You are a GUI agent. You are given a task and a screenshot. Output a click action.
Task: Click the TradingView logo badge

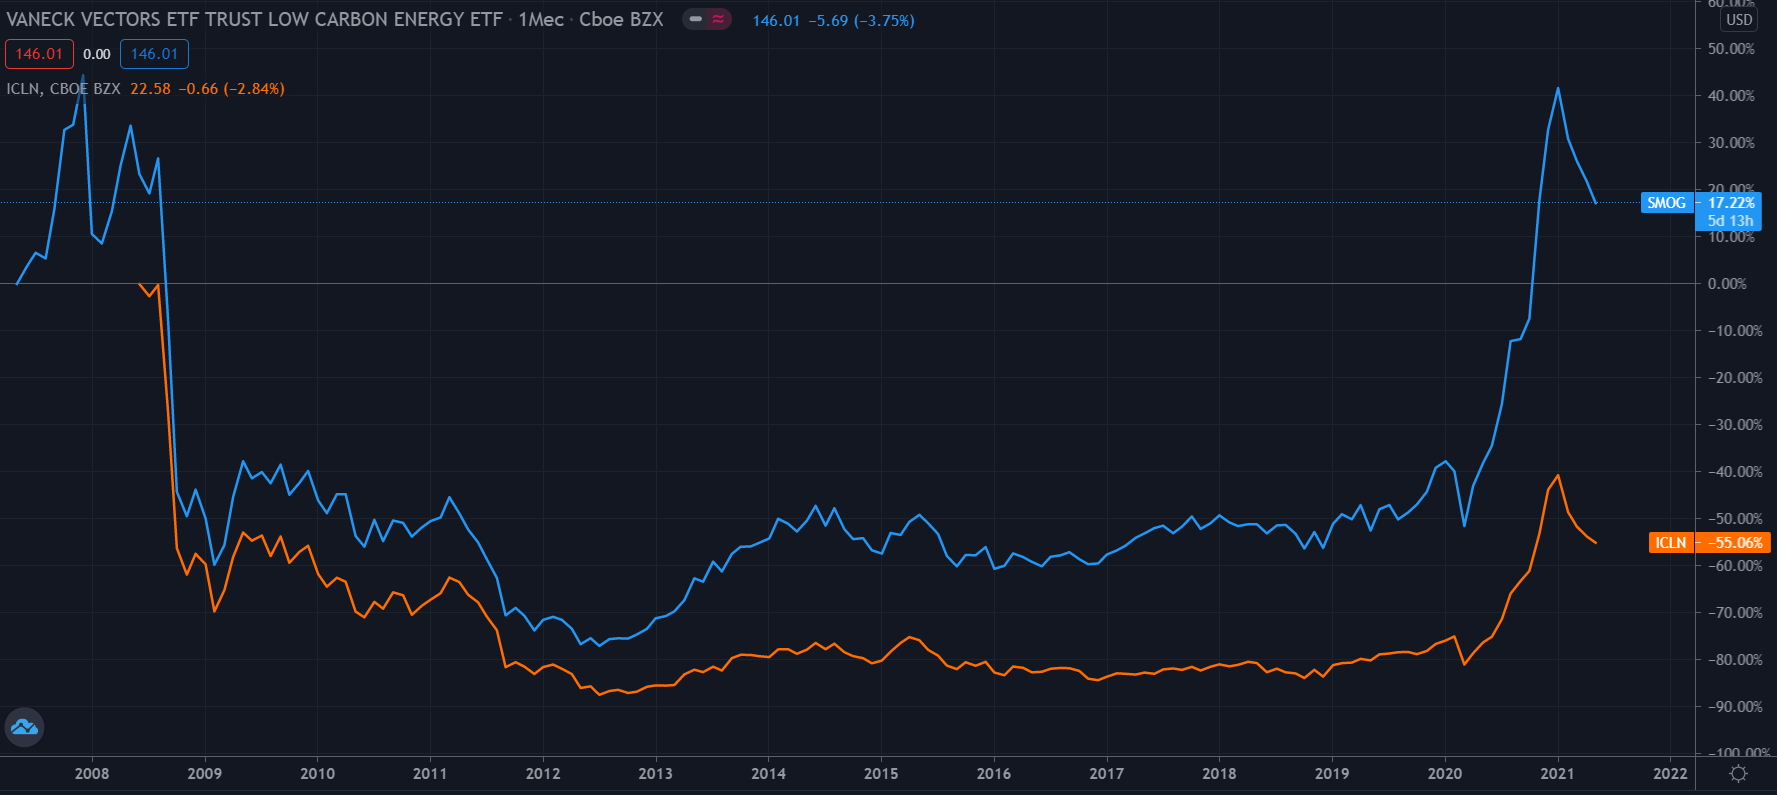24,727
